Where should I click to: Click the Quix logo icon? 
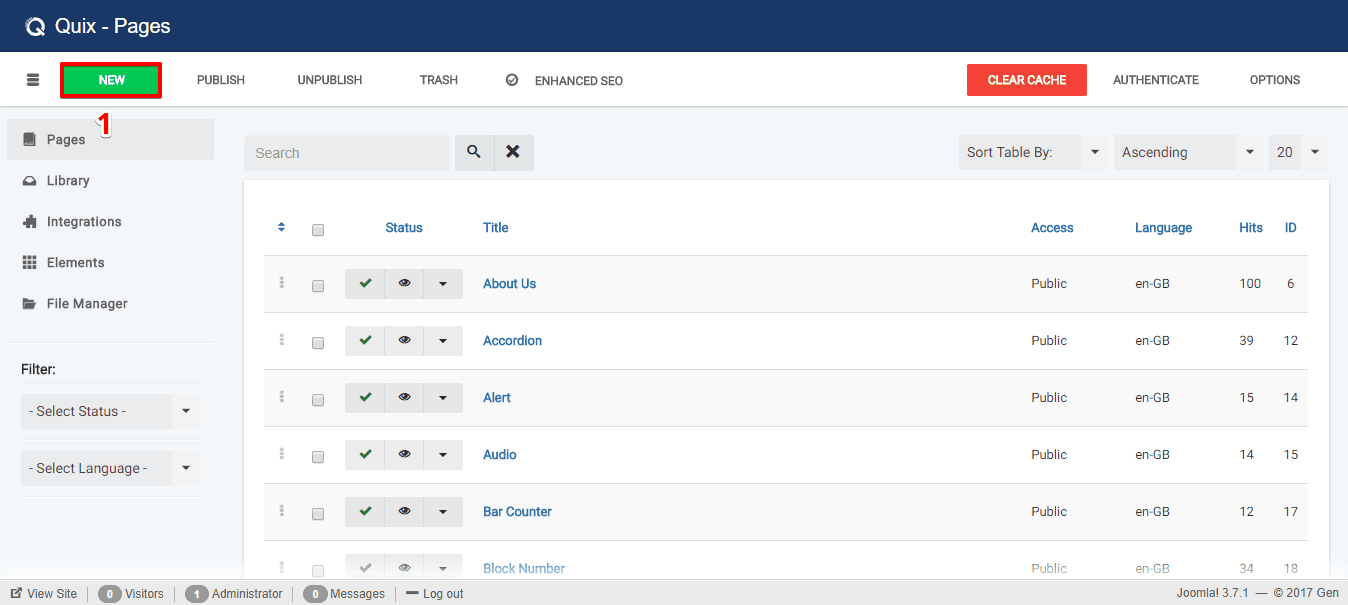tap(36, 27)
